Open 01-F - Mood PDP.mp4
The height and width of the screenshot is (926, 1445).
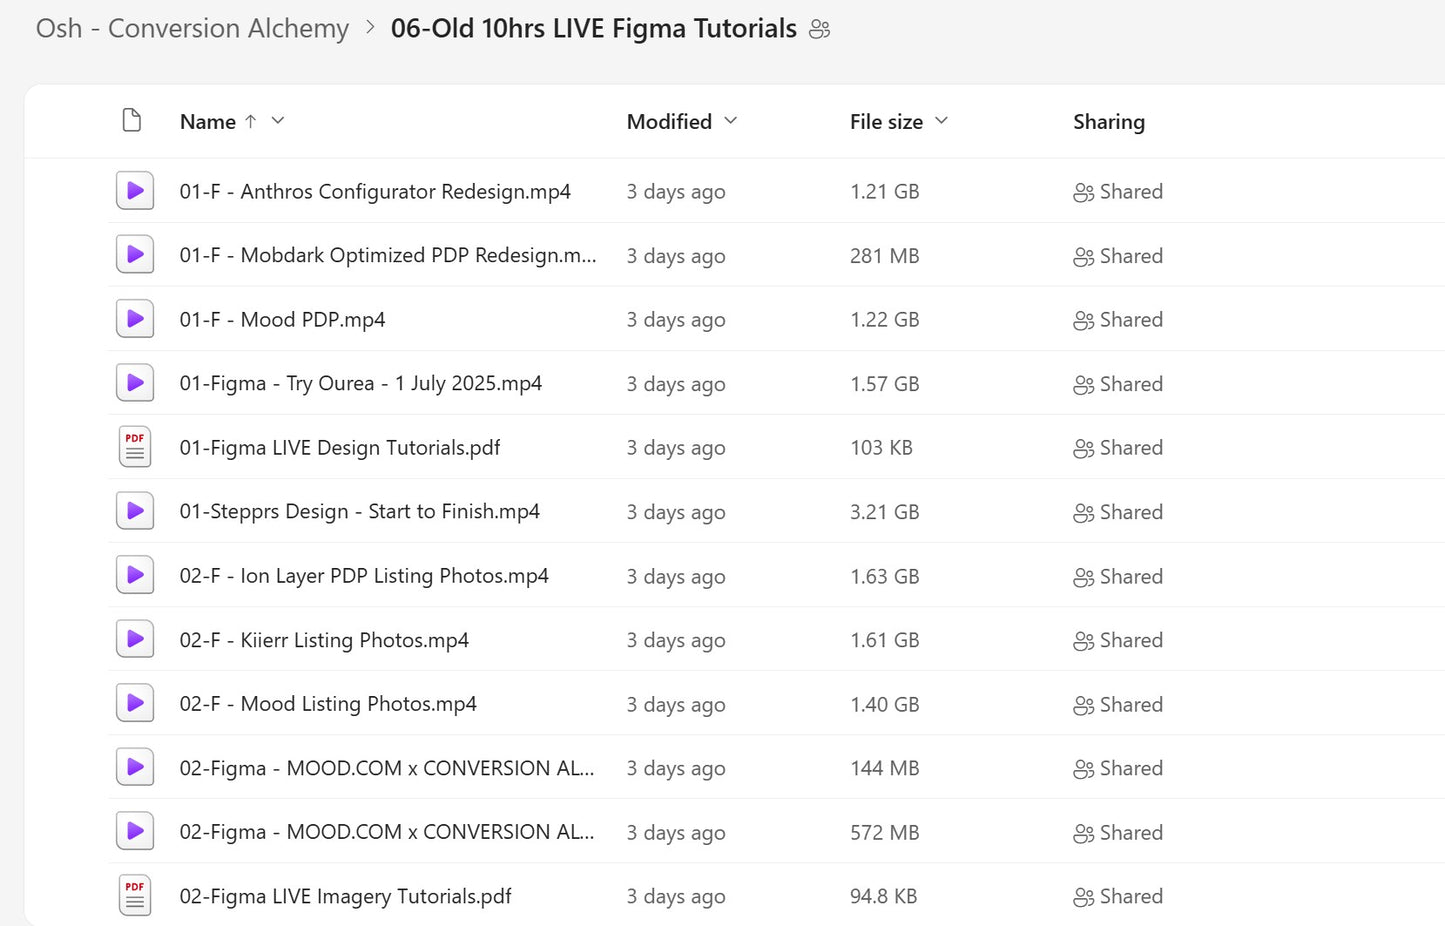[282, 319]
